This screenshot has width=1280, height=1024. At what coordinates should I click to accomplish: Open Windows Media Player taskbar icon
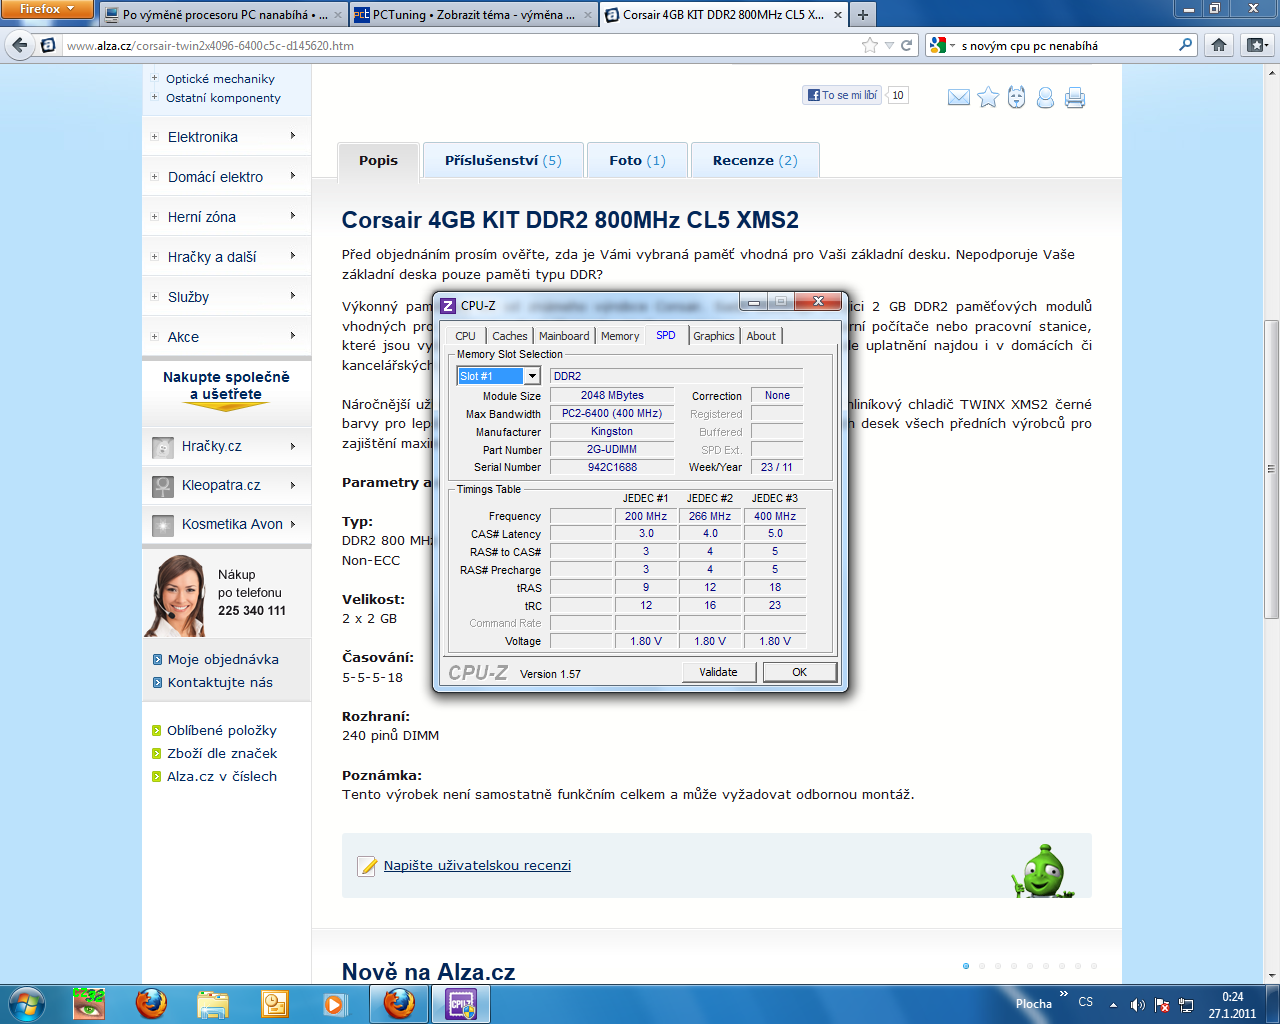pyautogui.click(x=334, y=1003)
